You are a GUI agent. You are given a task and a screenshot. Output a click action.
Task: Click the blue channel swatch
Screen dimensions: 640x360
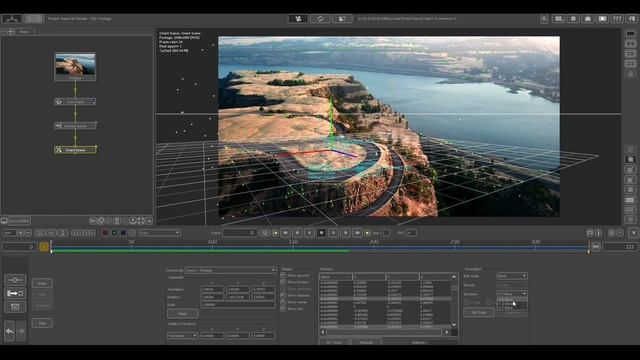pyautogui.click(x=123, y=233)
